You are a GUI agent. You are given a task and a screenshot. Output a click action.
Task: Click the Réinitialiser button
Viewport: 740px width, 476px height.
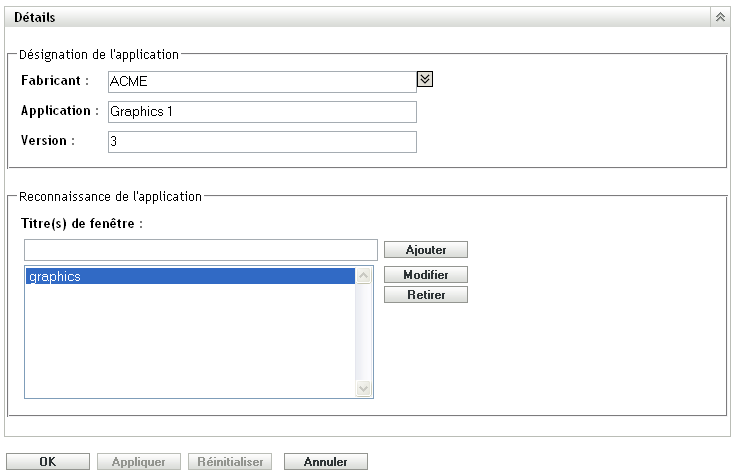229,462
